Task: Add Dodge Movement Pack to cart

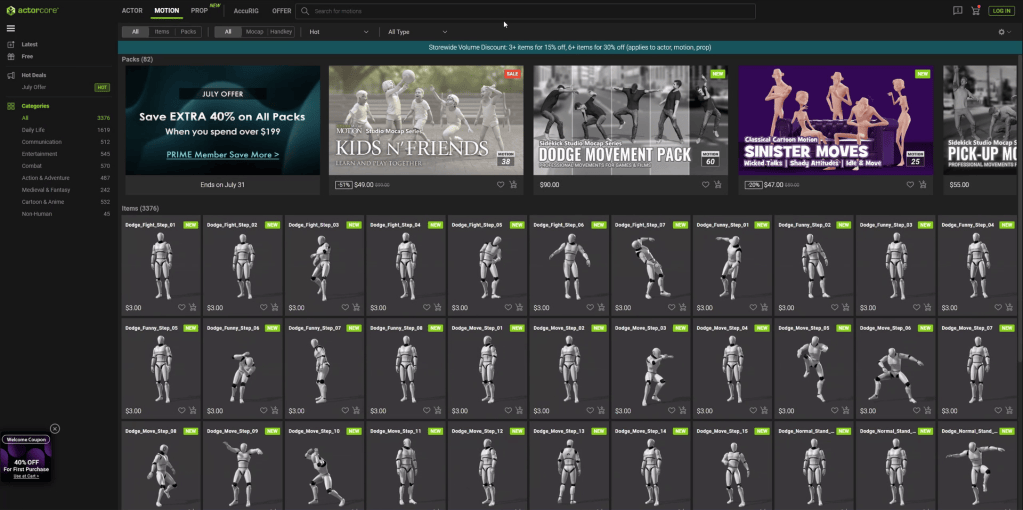Action: (x=718, y=185)
